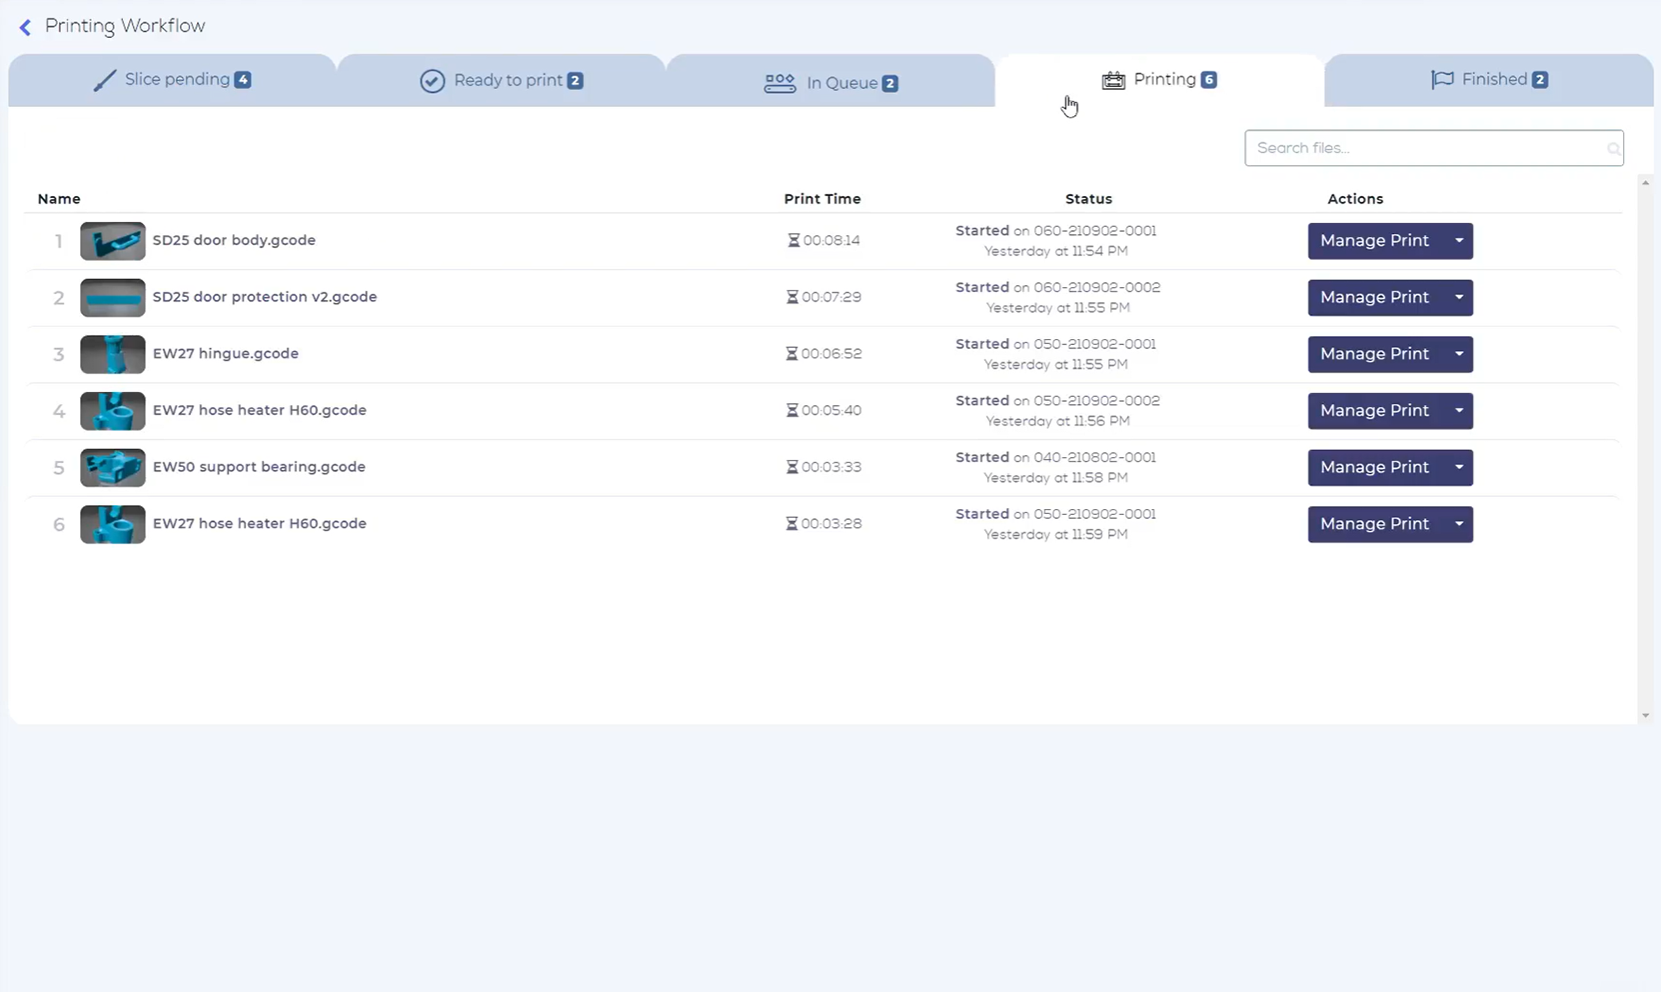
Task: Click file name EW27 hingue.gcode
Action: click(x=226, y=354)
